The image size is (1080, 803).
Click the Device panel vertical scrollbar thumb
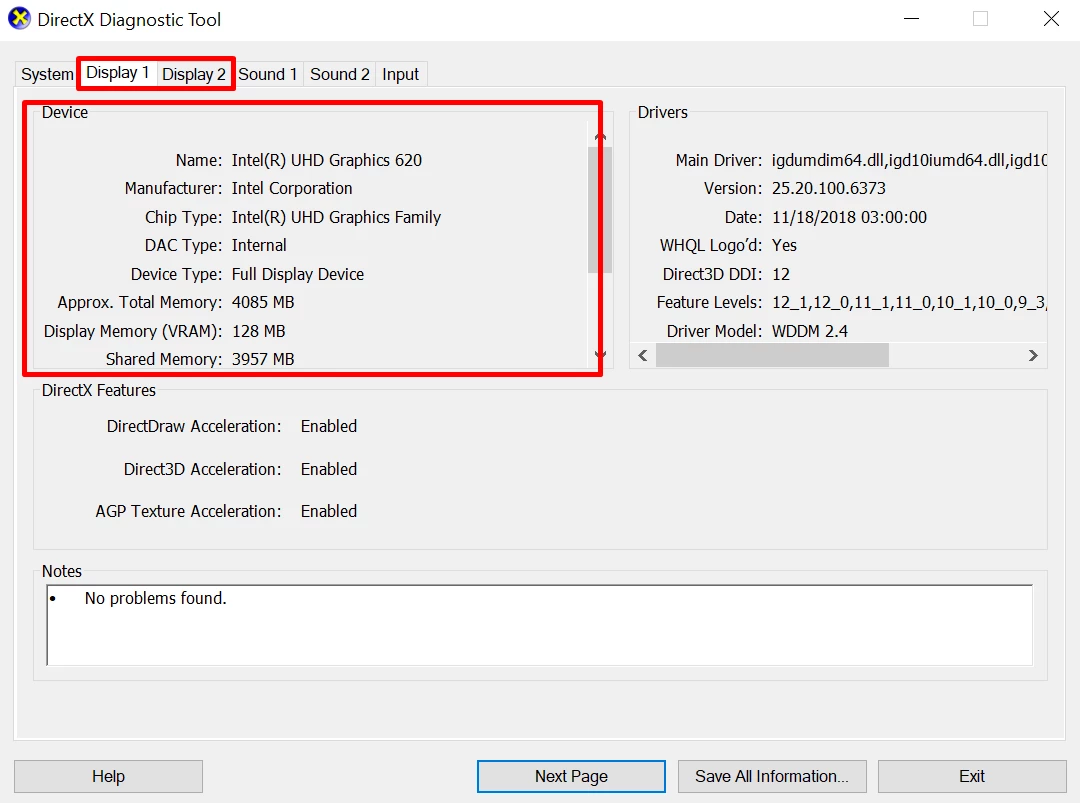click(600, 210)
